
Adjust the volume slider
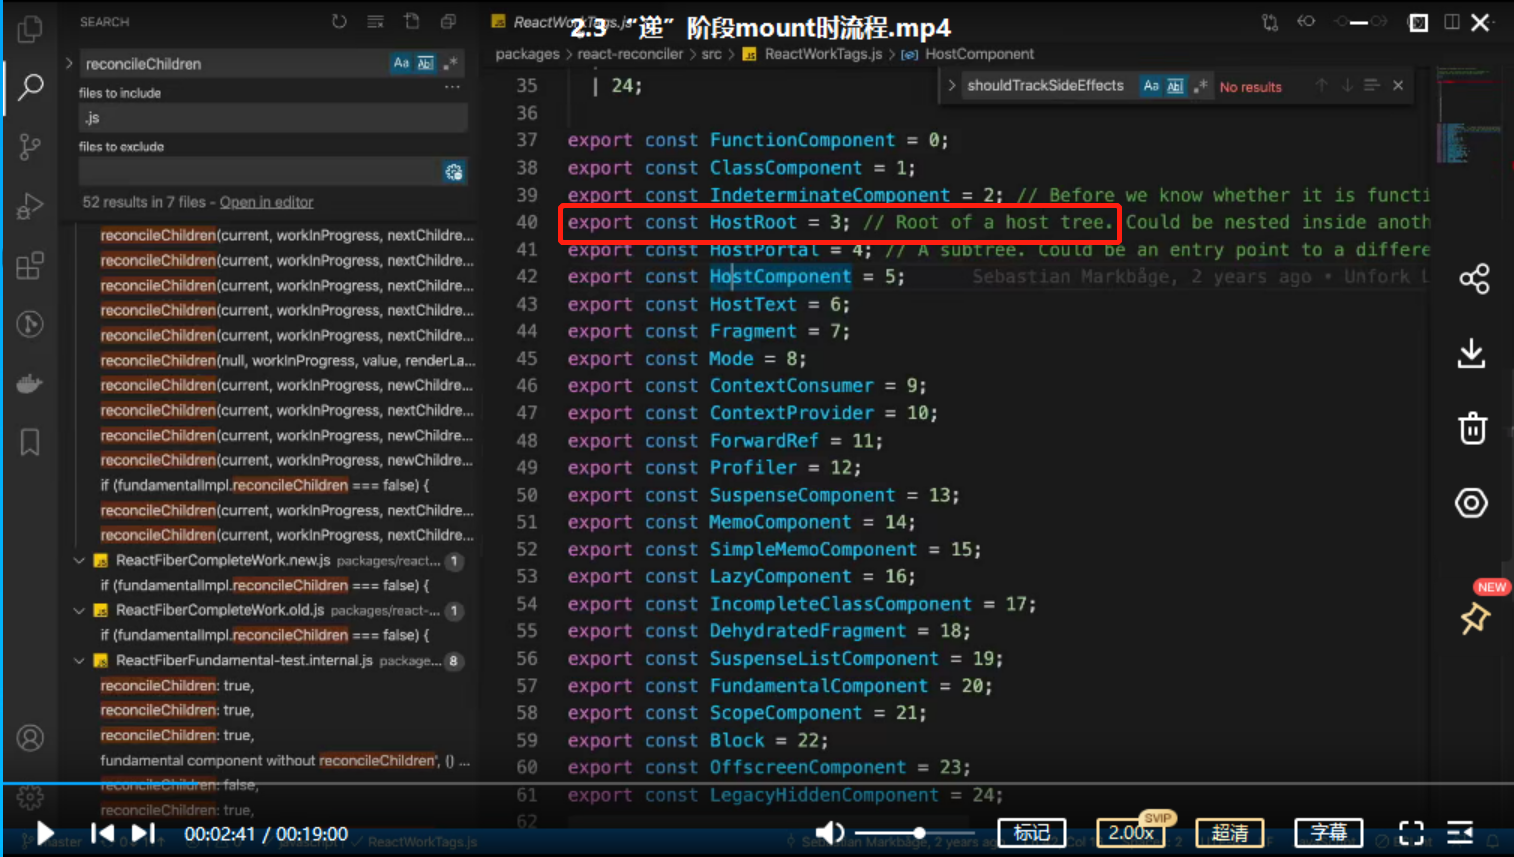point(914,832)
